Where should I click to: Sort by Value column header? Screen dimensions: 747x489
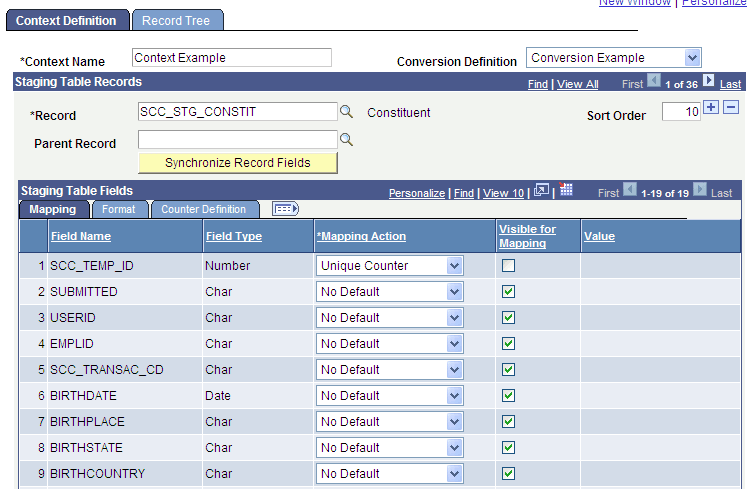tap(599, 236)
